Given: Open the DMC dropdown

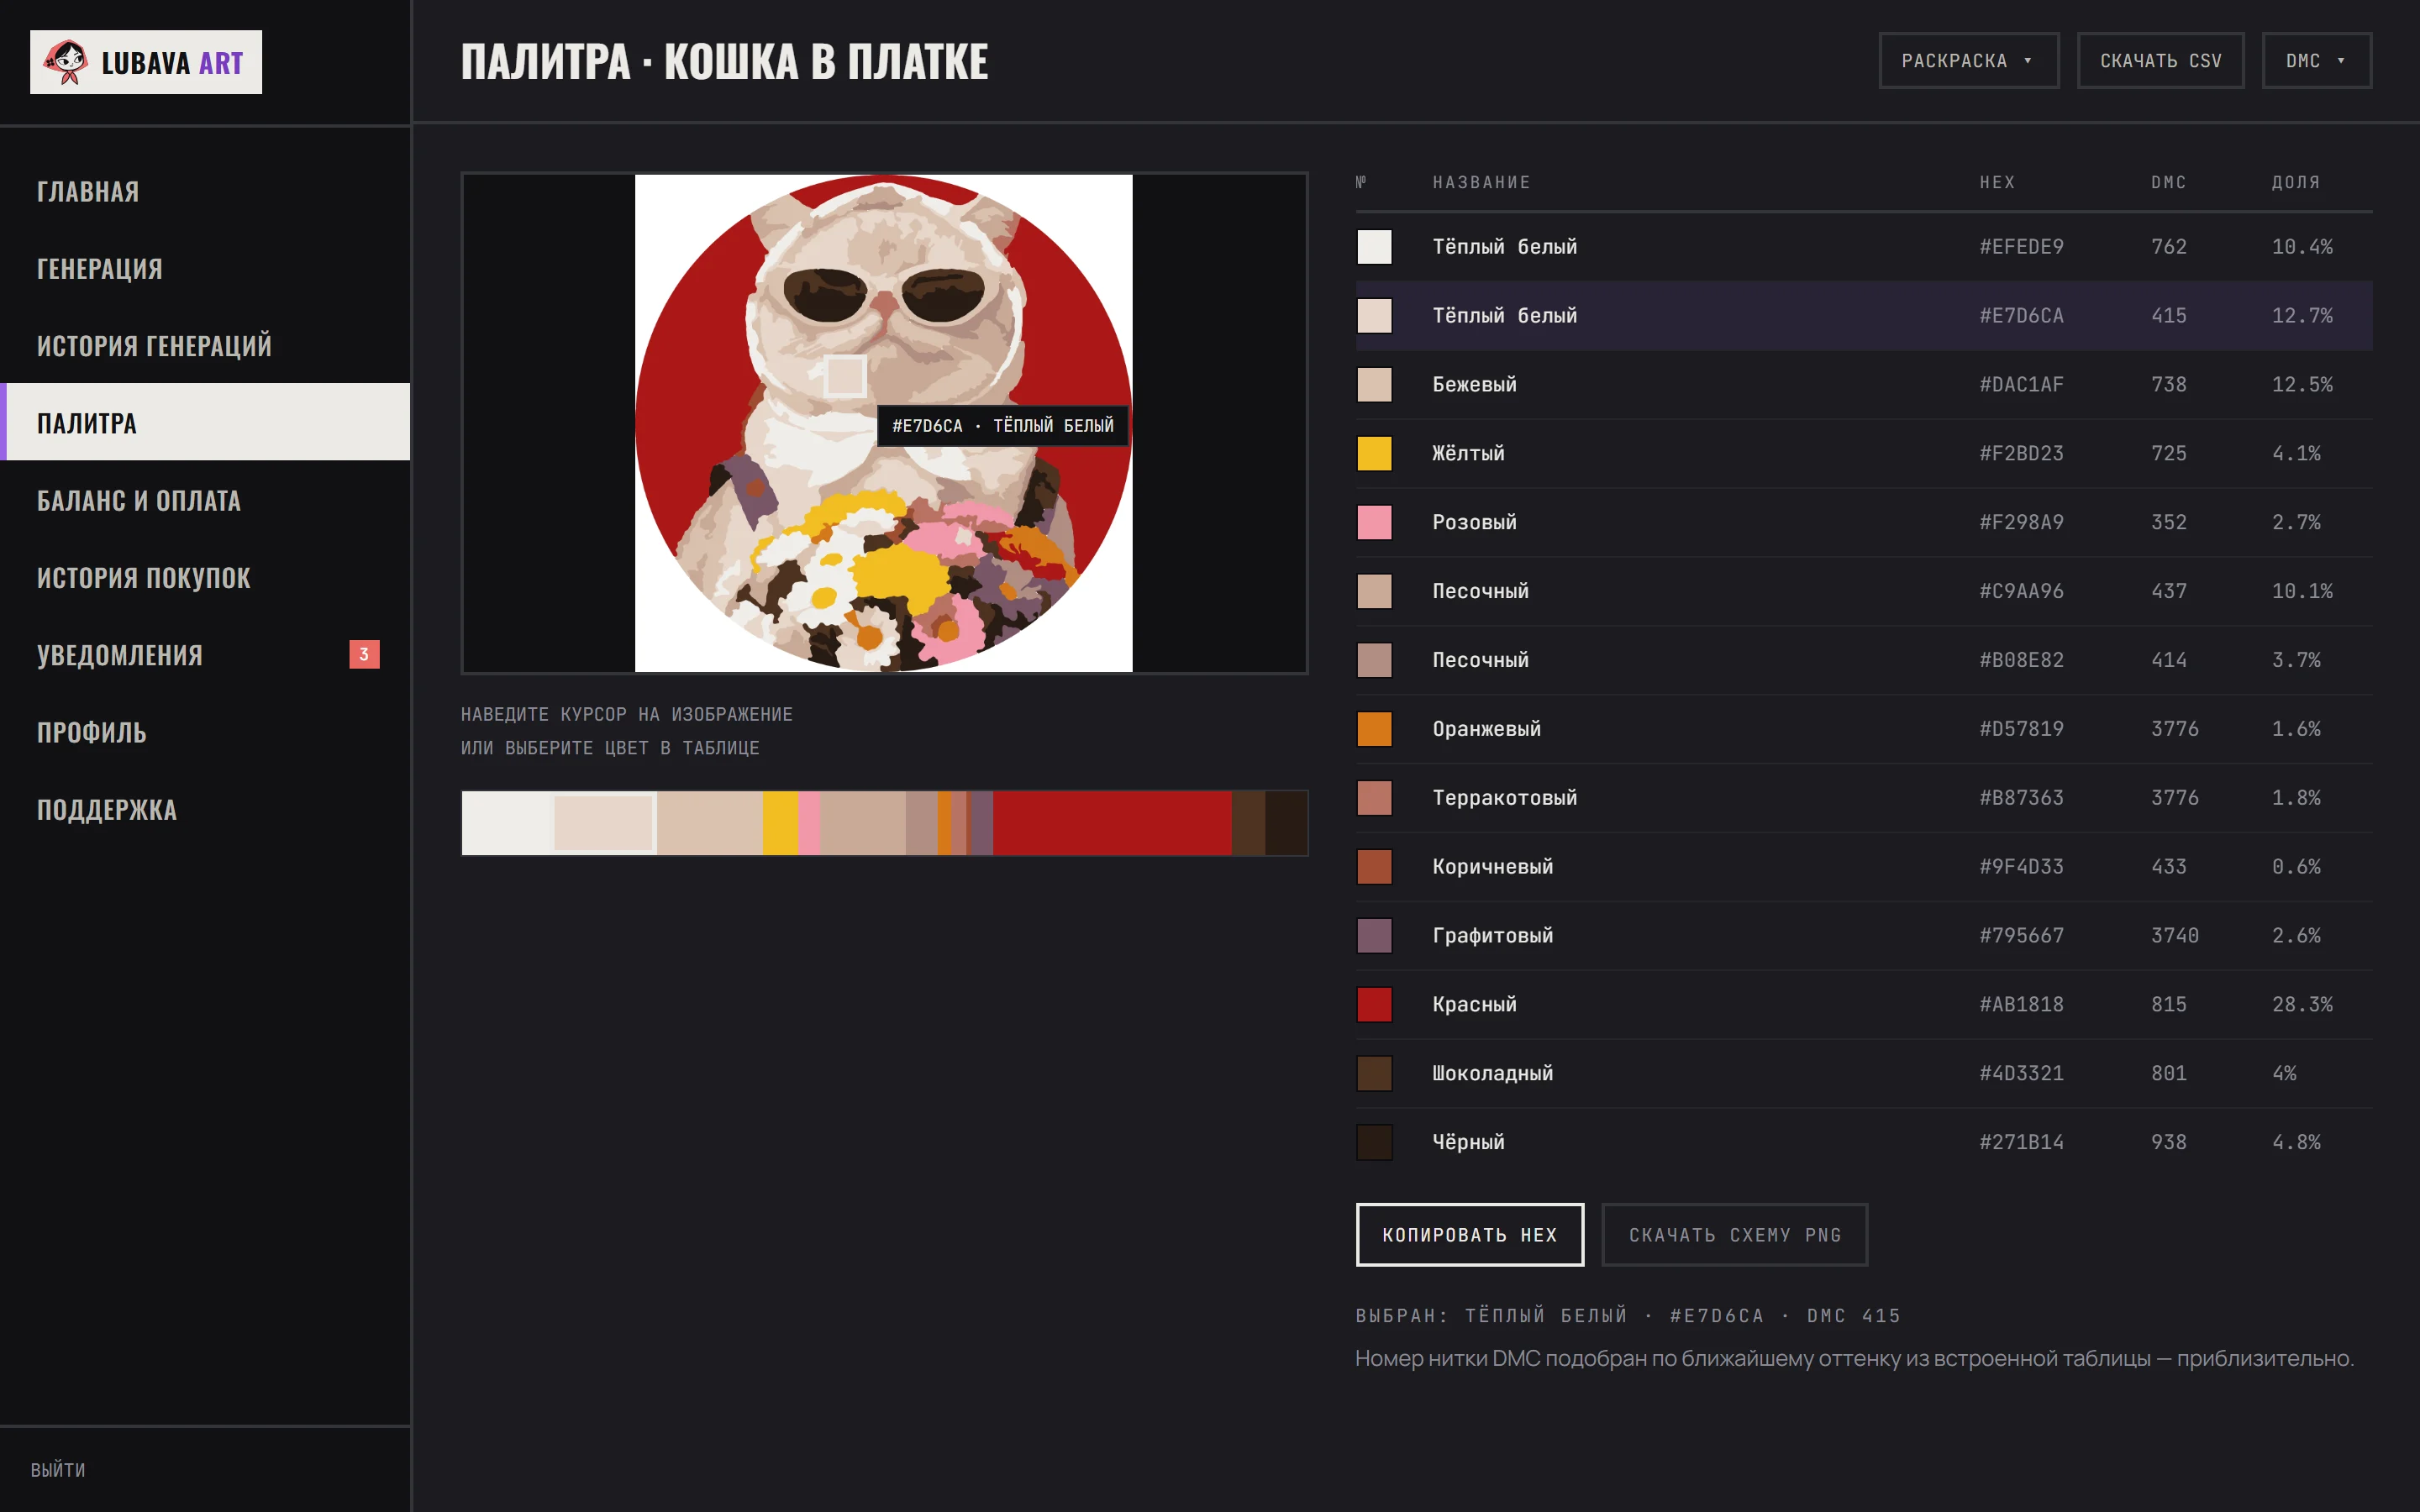Looking at the screenshot, I should click(x=2316, y=61).
